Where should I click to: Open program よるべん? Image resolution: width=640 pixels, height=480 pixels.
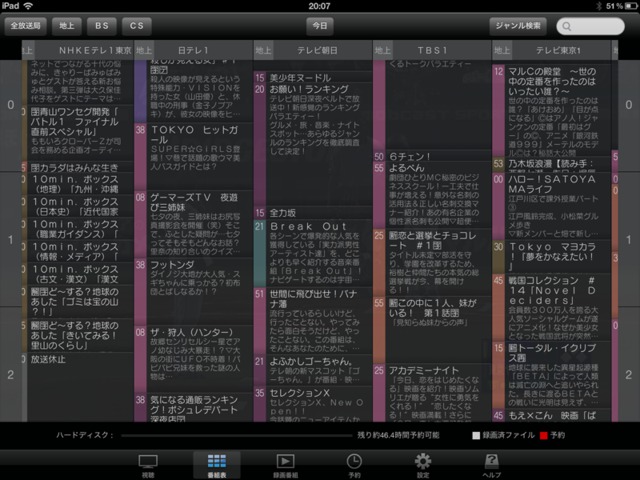click(432, 195)
